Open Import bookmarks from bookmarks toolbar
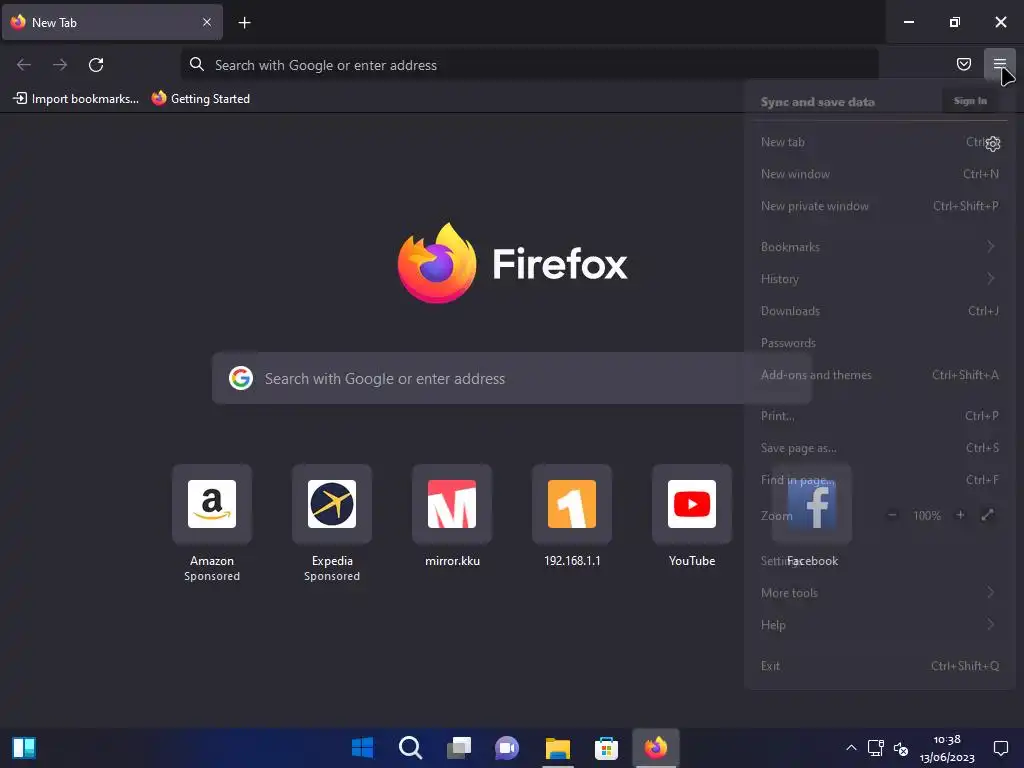Screen dimensions: 1024x768 76,99
